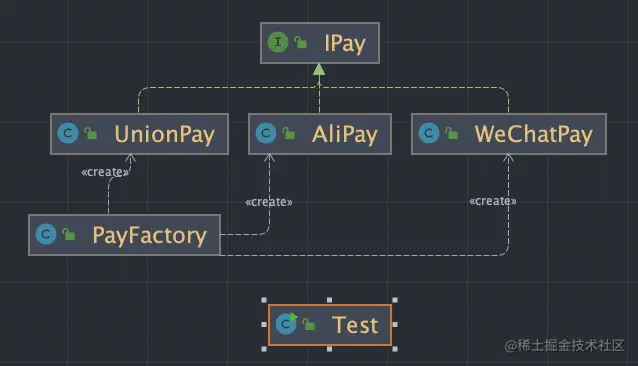Grab the bottom-middle selection handle of Test
The height and width of the screenshot is (366, 638).
click(330, 349)
